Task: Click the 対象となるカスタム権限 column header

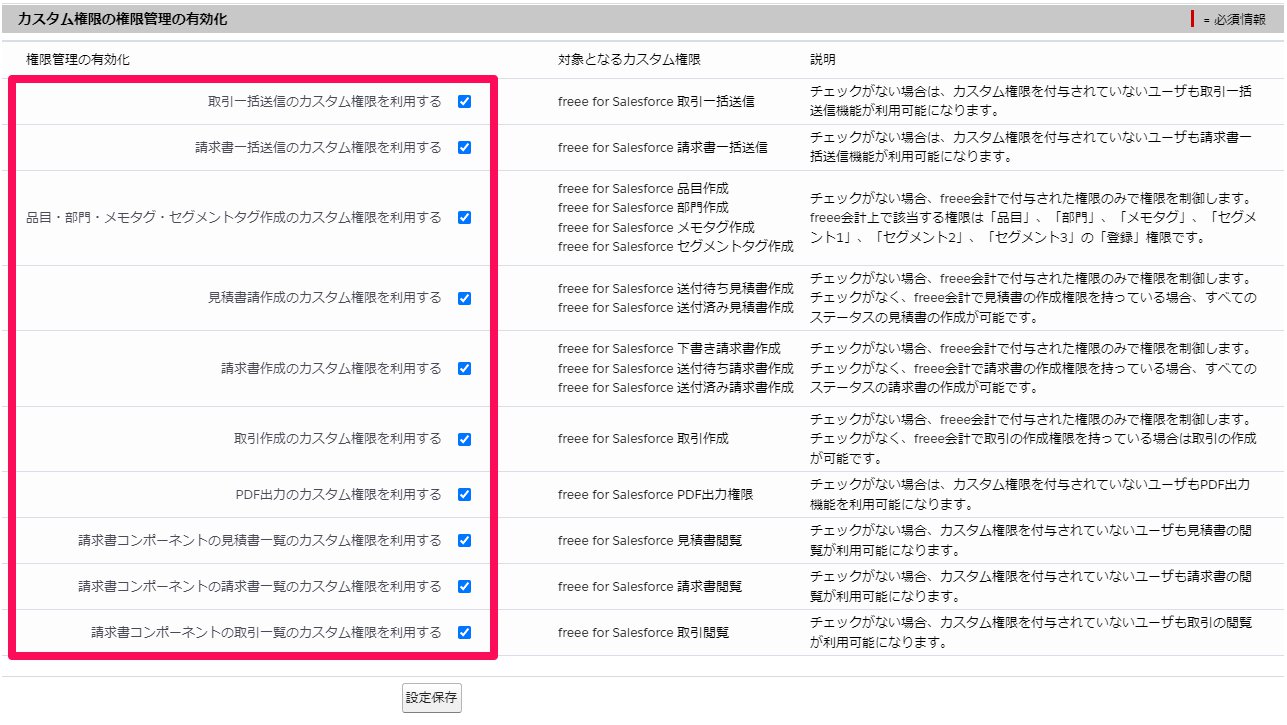Action: pos(628,60)
